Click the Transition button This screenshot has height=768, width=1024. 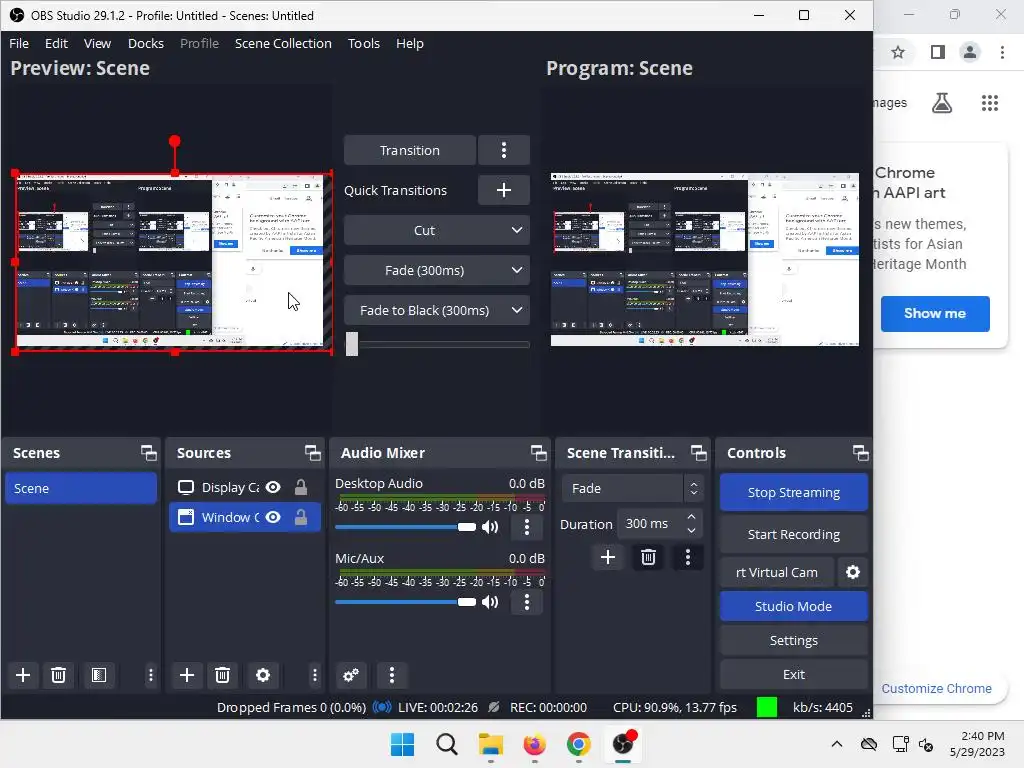410,150
